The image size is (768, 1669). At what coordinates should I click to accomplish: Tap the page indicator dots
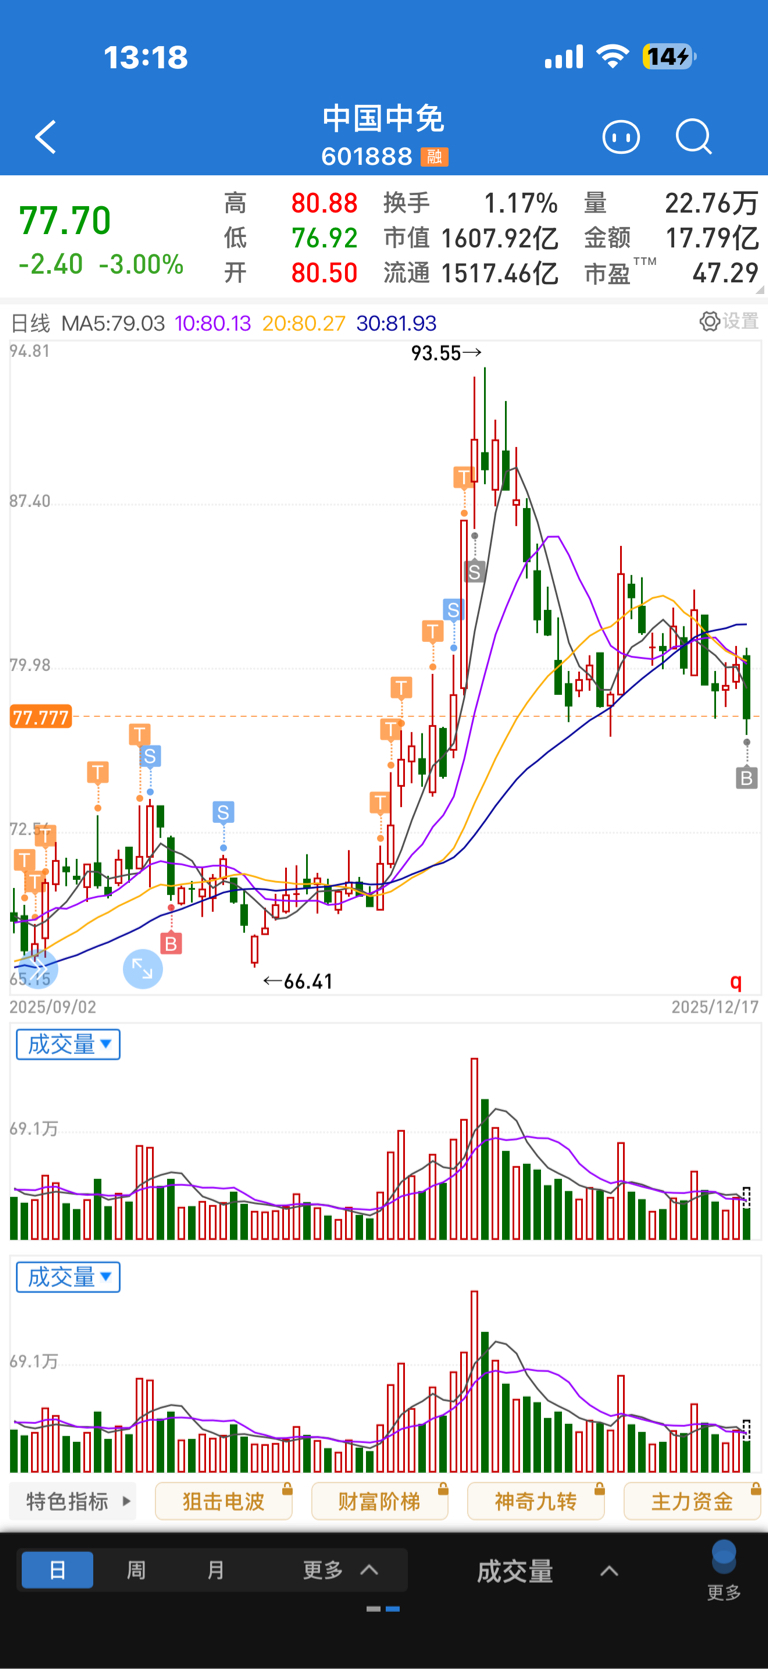(x=383, y=1609)
